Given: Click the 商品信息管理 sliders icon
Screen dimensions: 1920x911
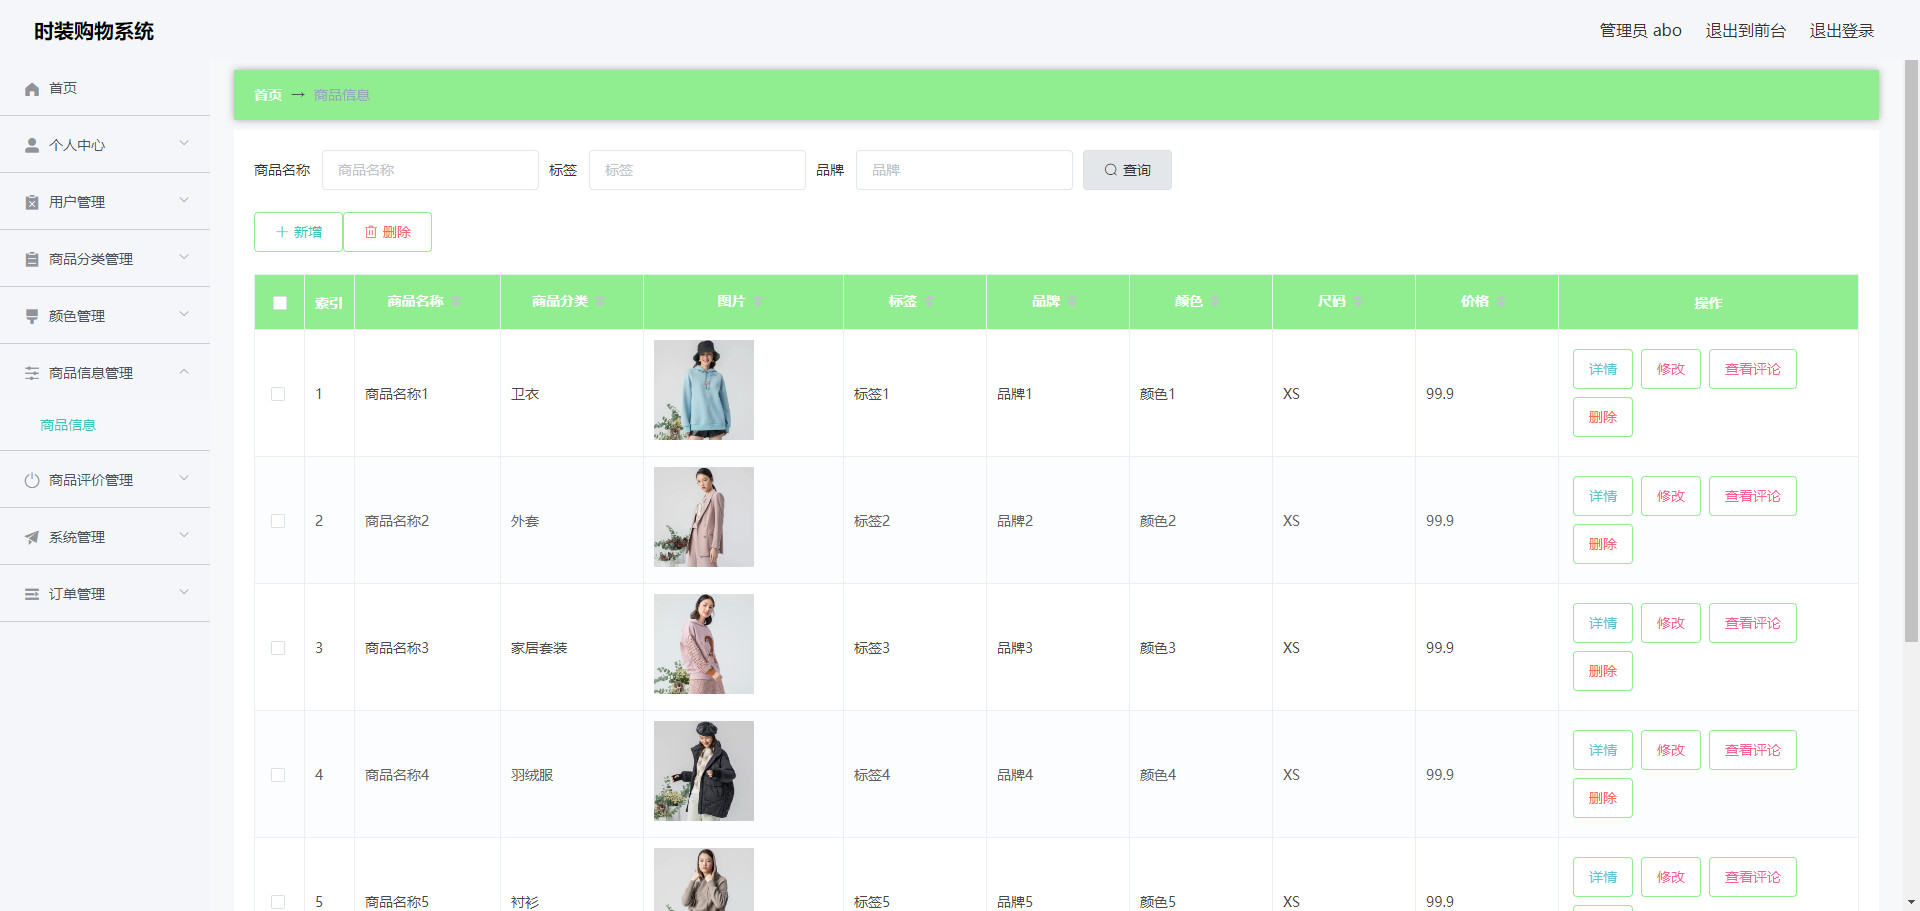Looking at the screenshot, I should tap(32, 373).
